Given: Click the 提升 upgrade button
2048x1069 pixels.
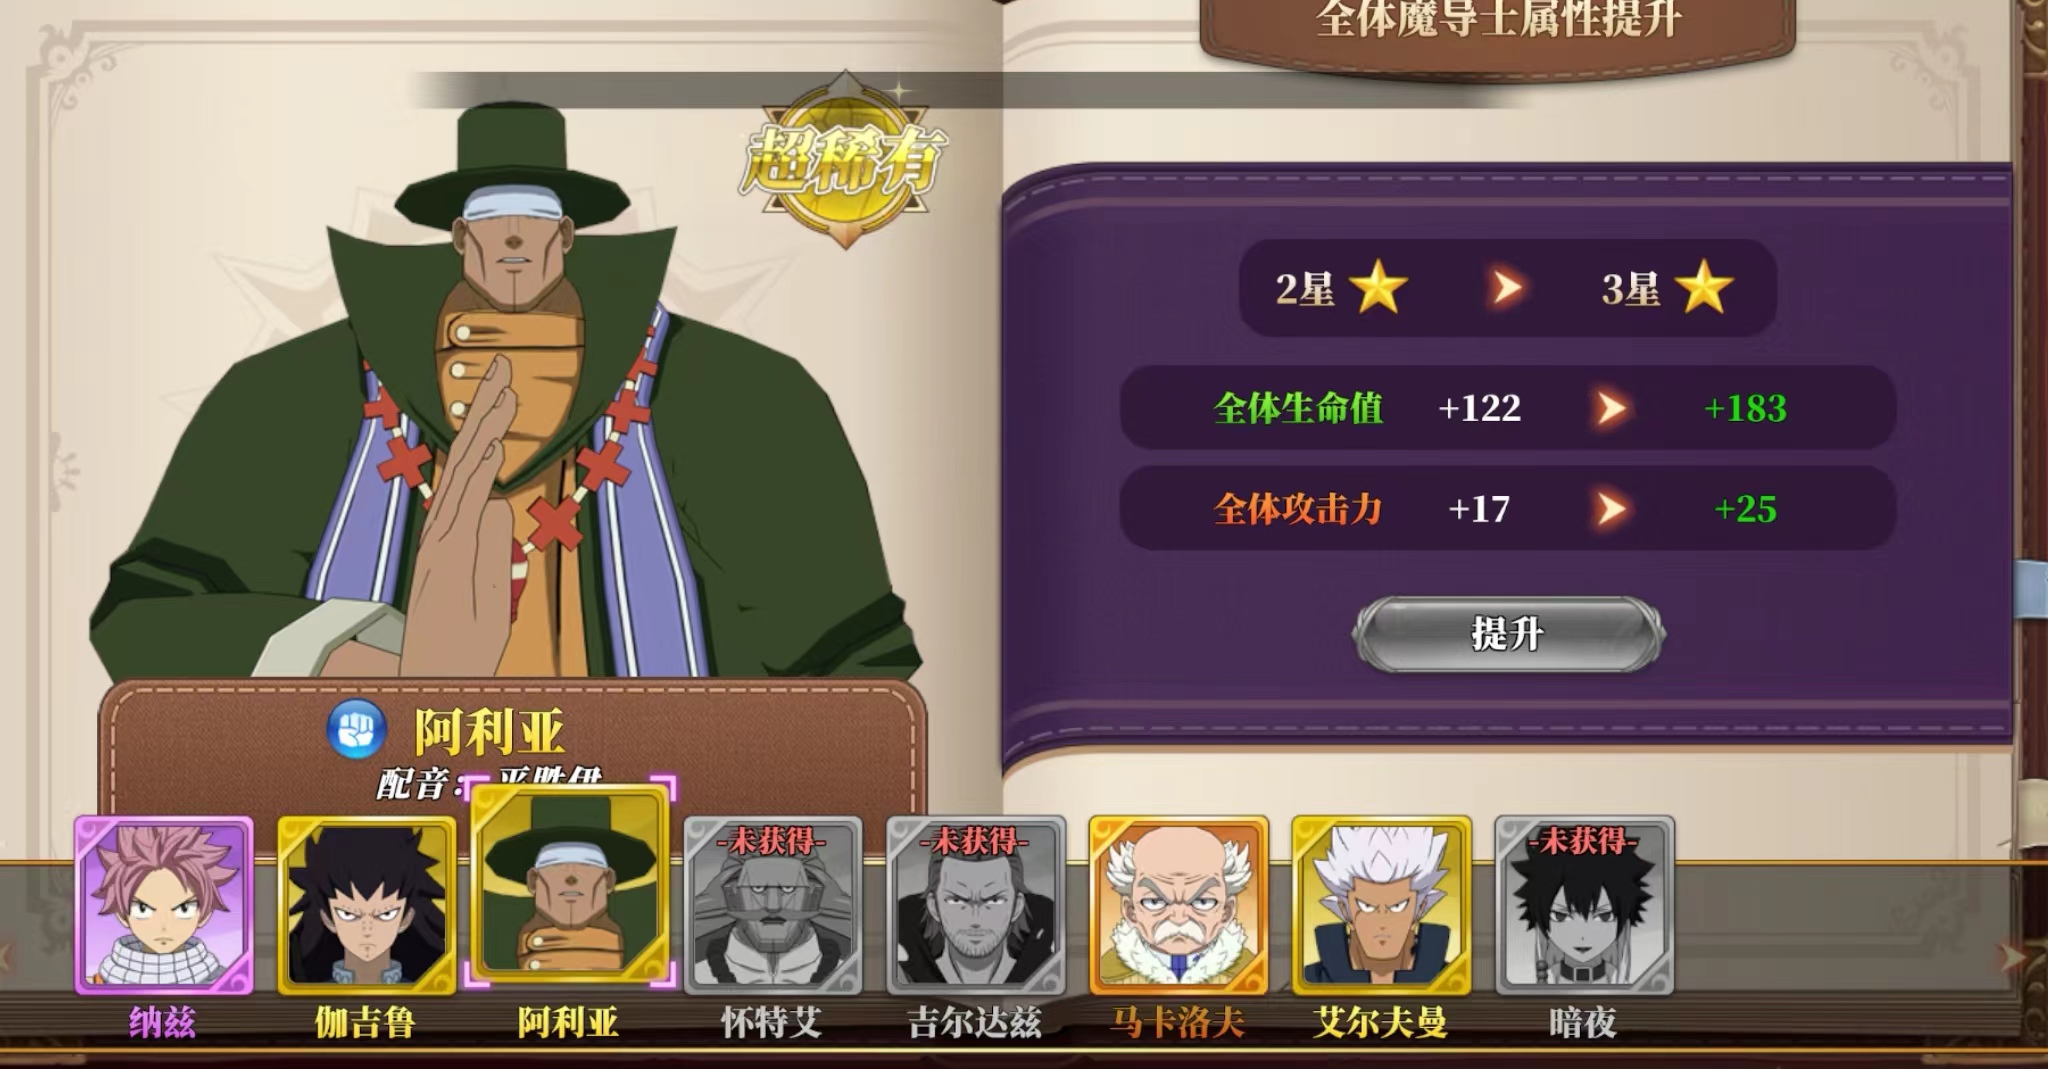Looking at the screenshot, I should click(x=1508, y=634).
